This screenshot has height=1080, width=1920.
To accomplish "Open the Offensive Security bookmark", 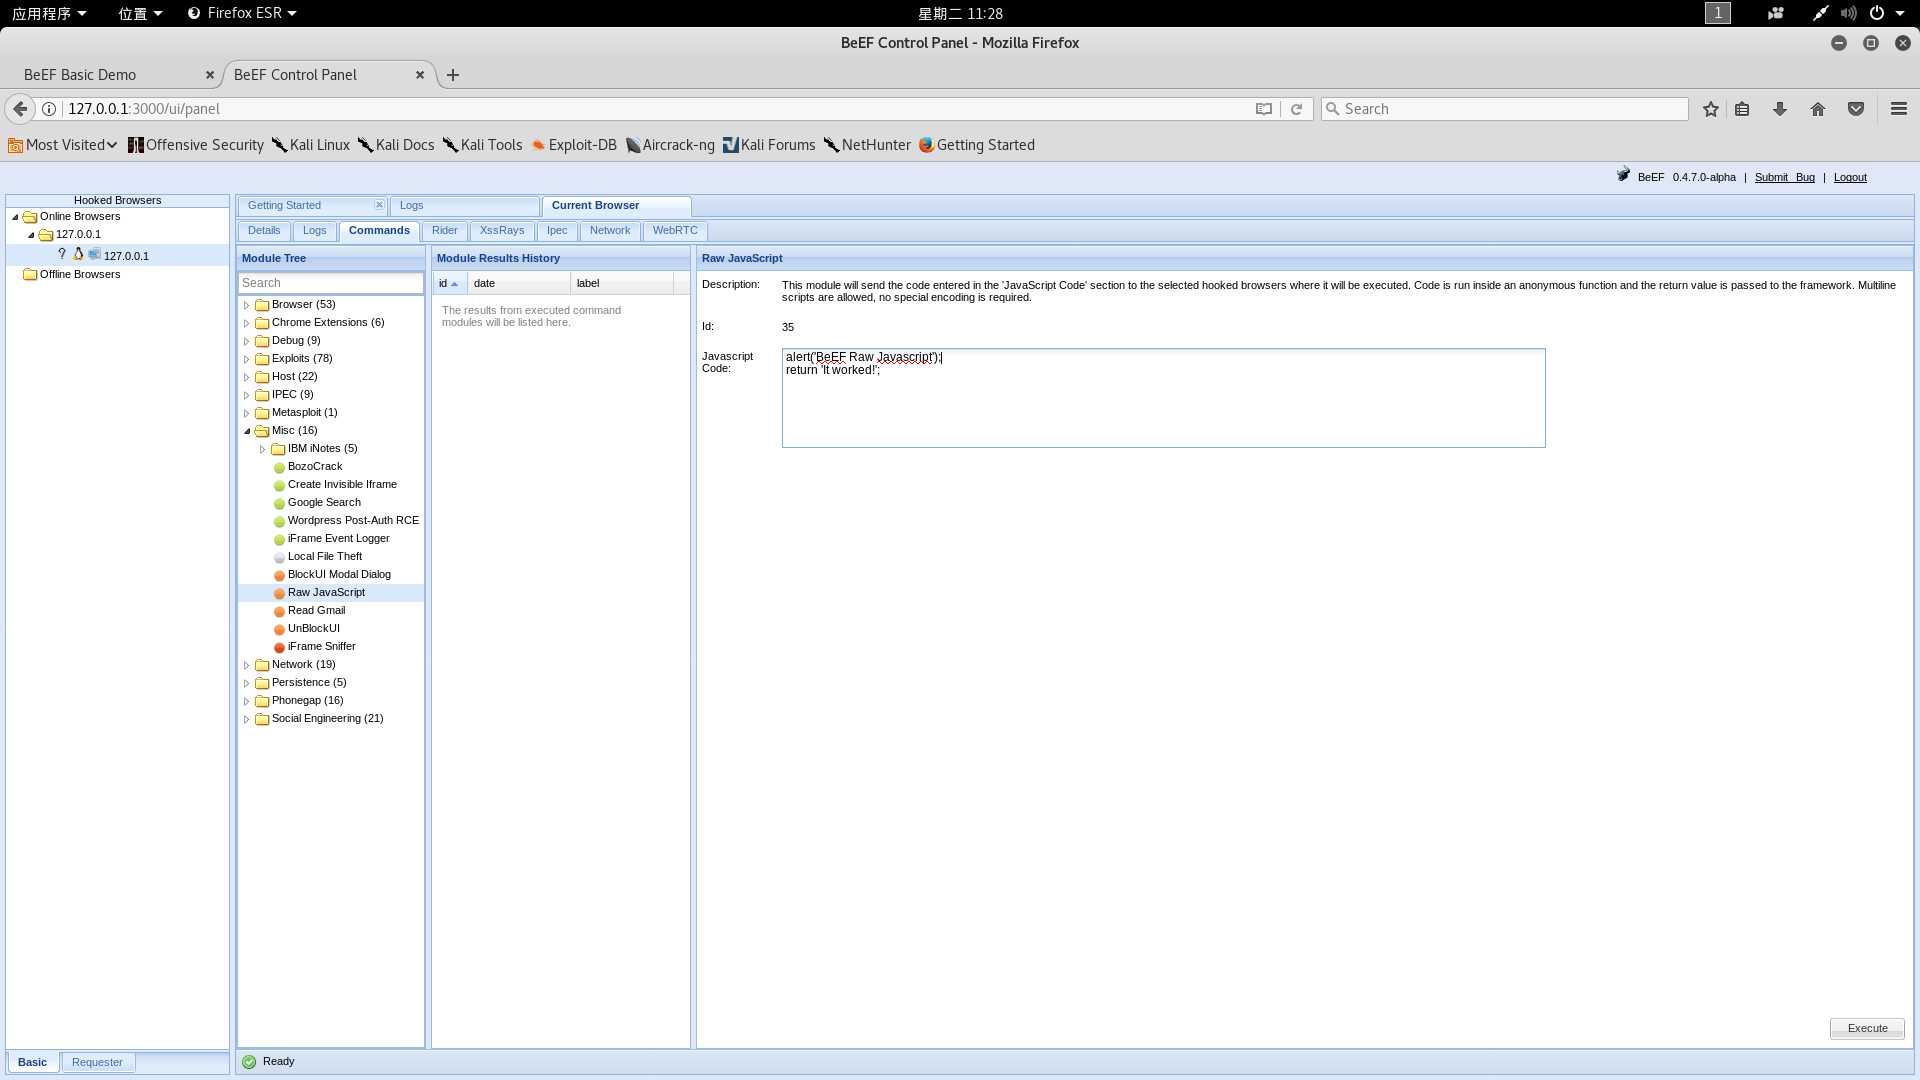I will point(196,145).
